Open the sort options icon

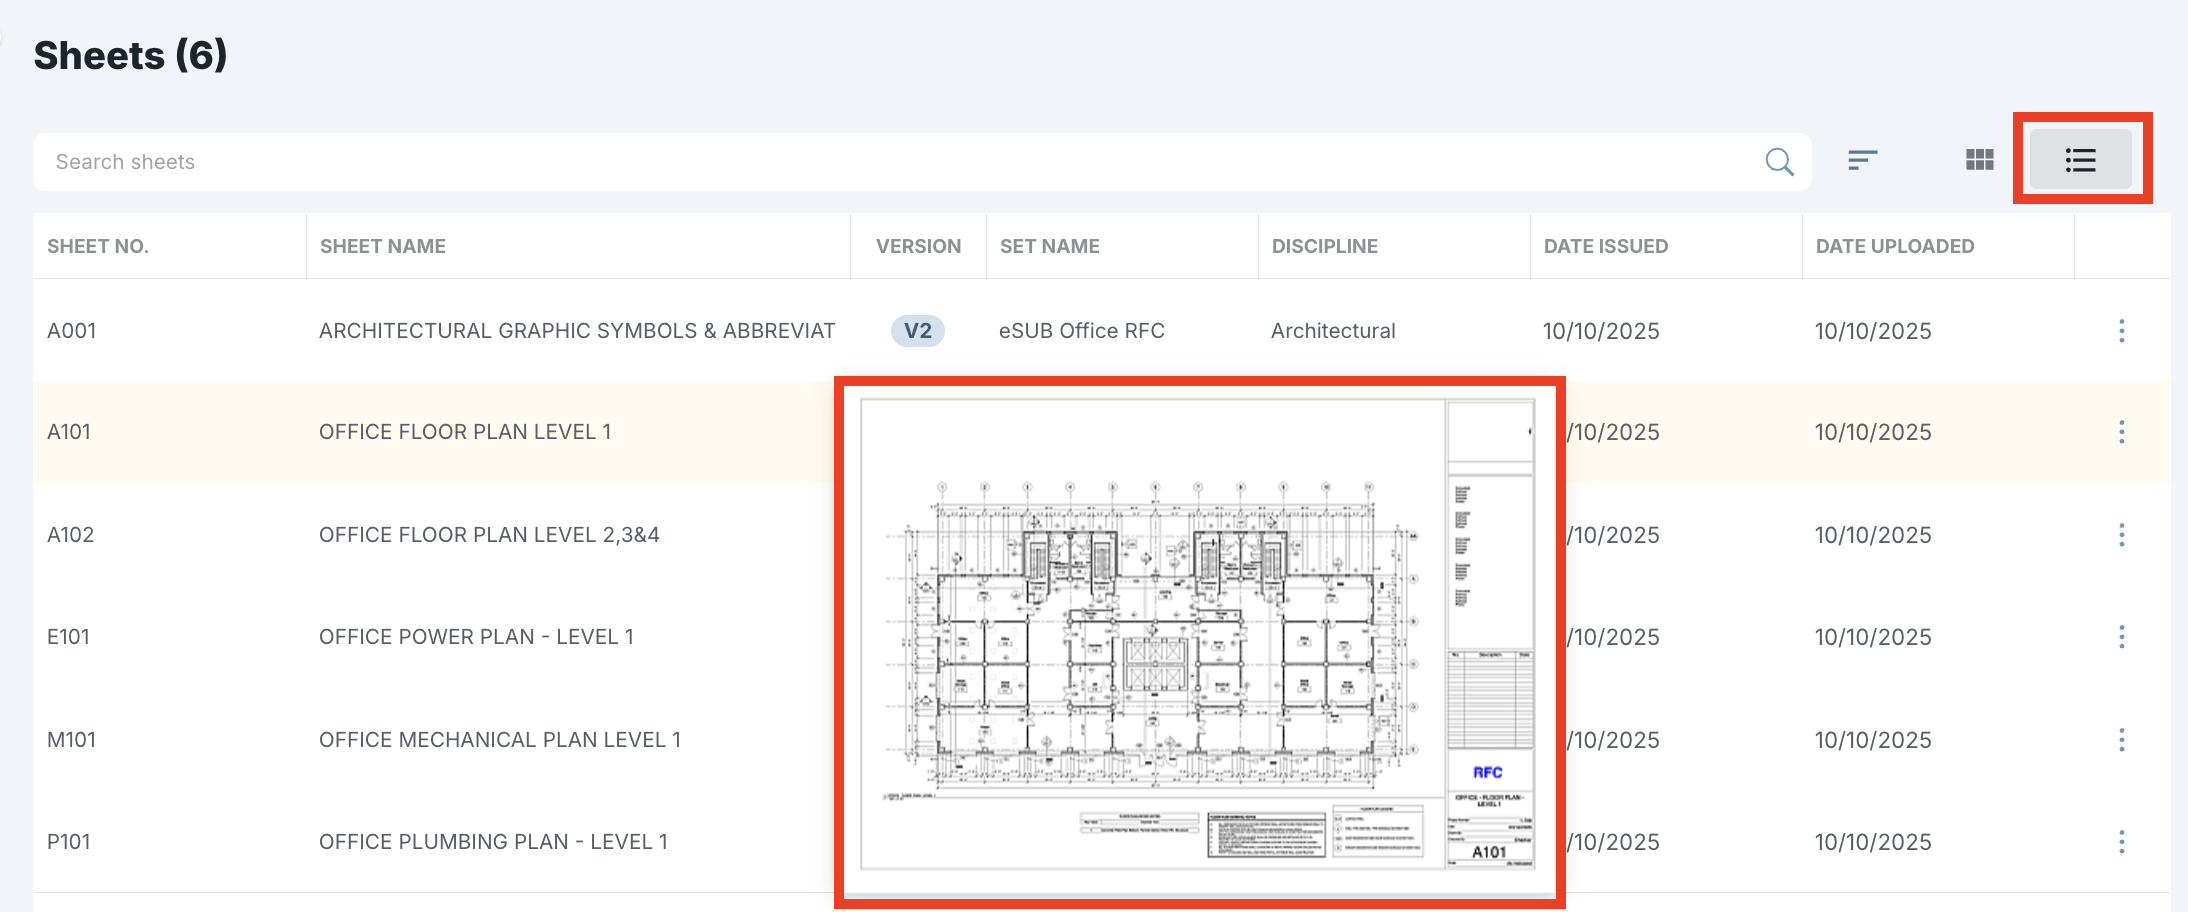point(1862,160)
